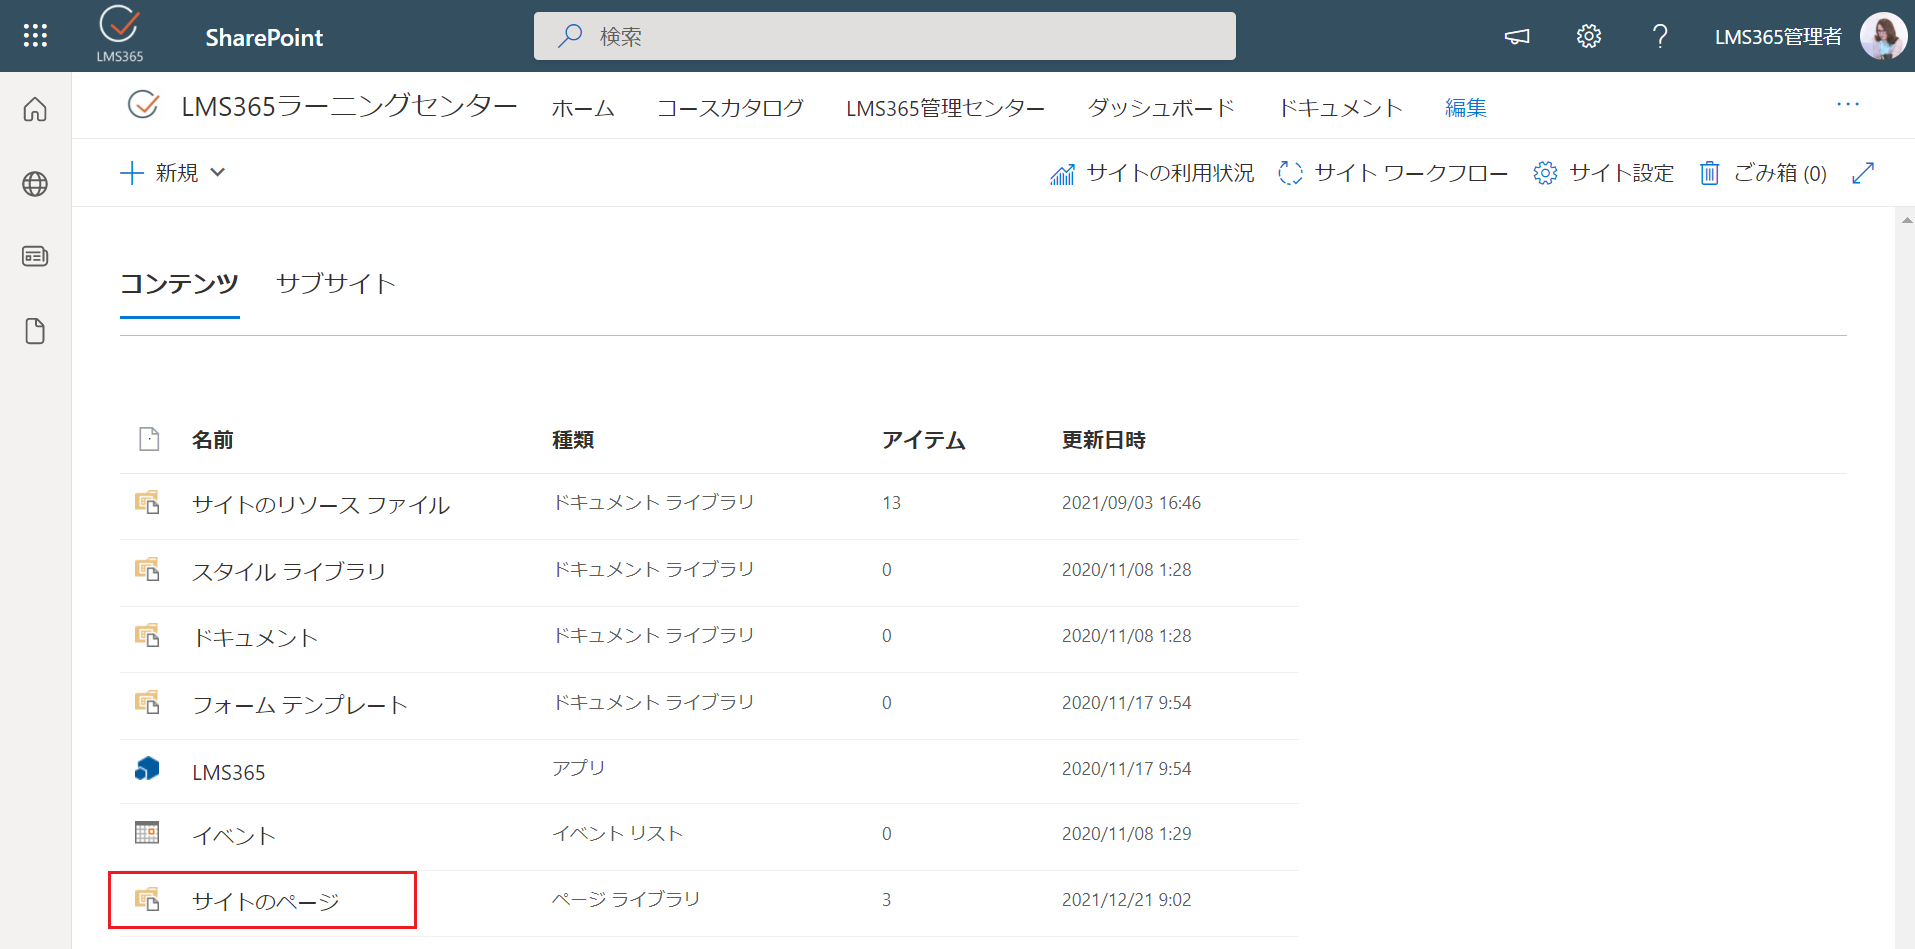Viewport: 1915px width, 949px height.
Task: Open サイトのリソース ファイル library
Action: [x=321, y=505]
